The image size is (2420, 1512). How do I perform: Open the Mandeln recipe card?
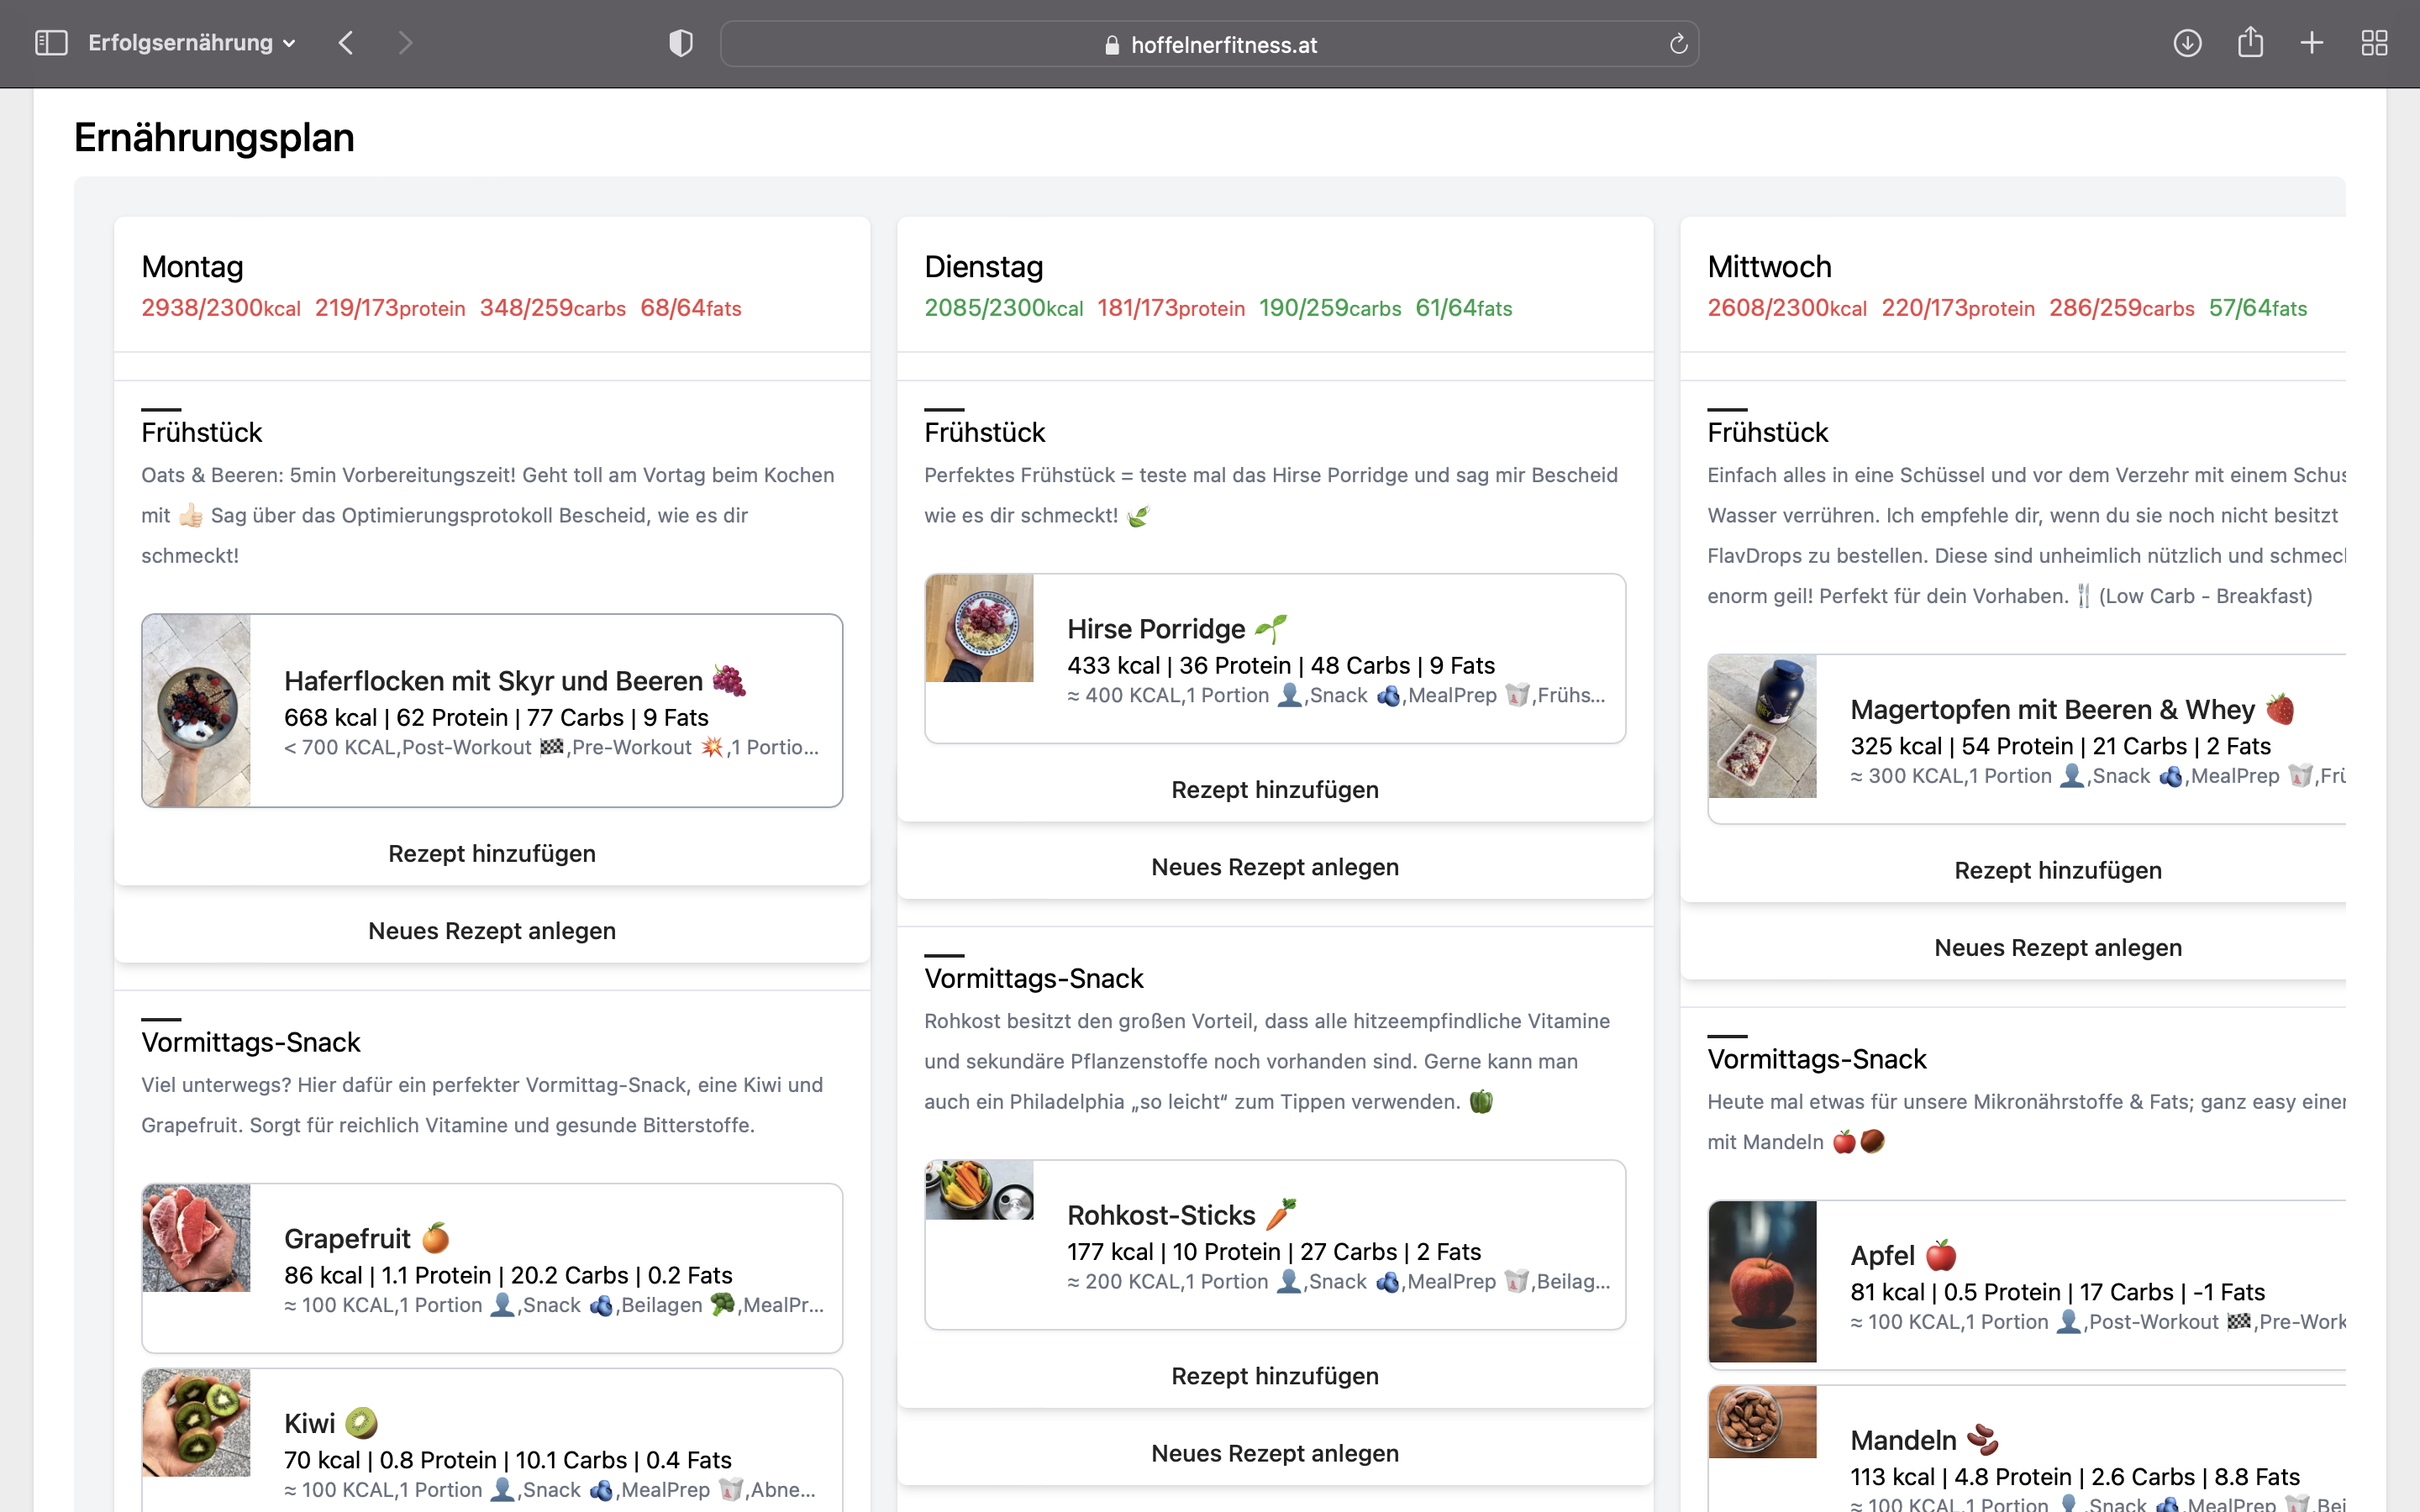click(x=2027, y=1449)
